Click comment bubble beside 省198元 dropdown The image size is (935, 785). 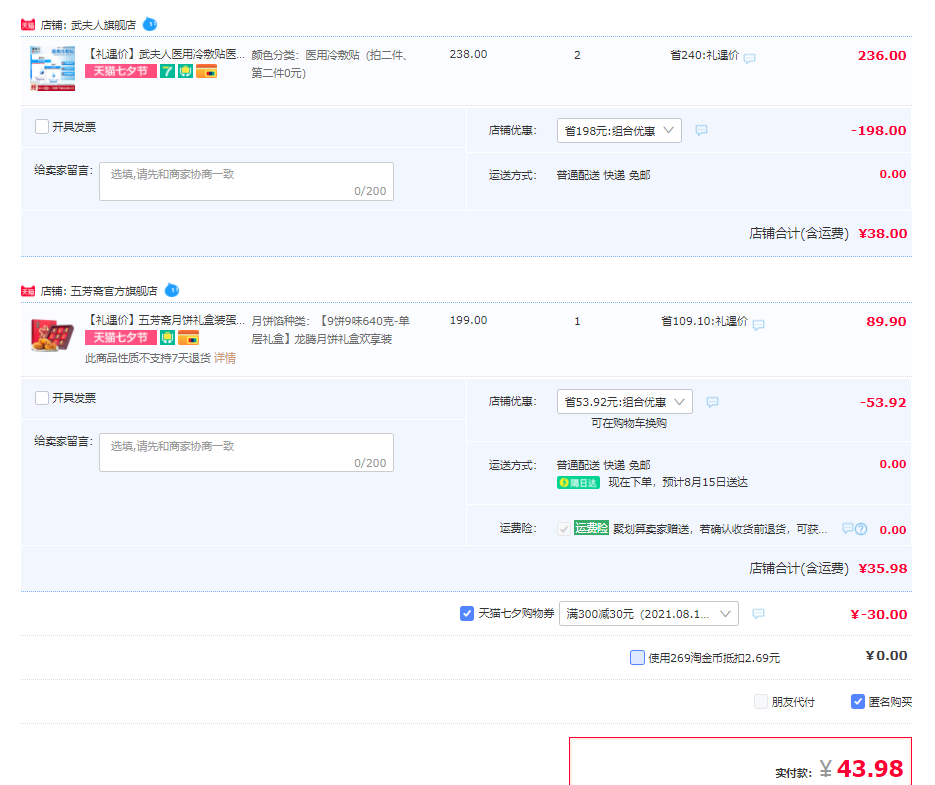tap(701, 130)
